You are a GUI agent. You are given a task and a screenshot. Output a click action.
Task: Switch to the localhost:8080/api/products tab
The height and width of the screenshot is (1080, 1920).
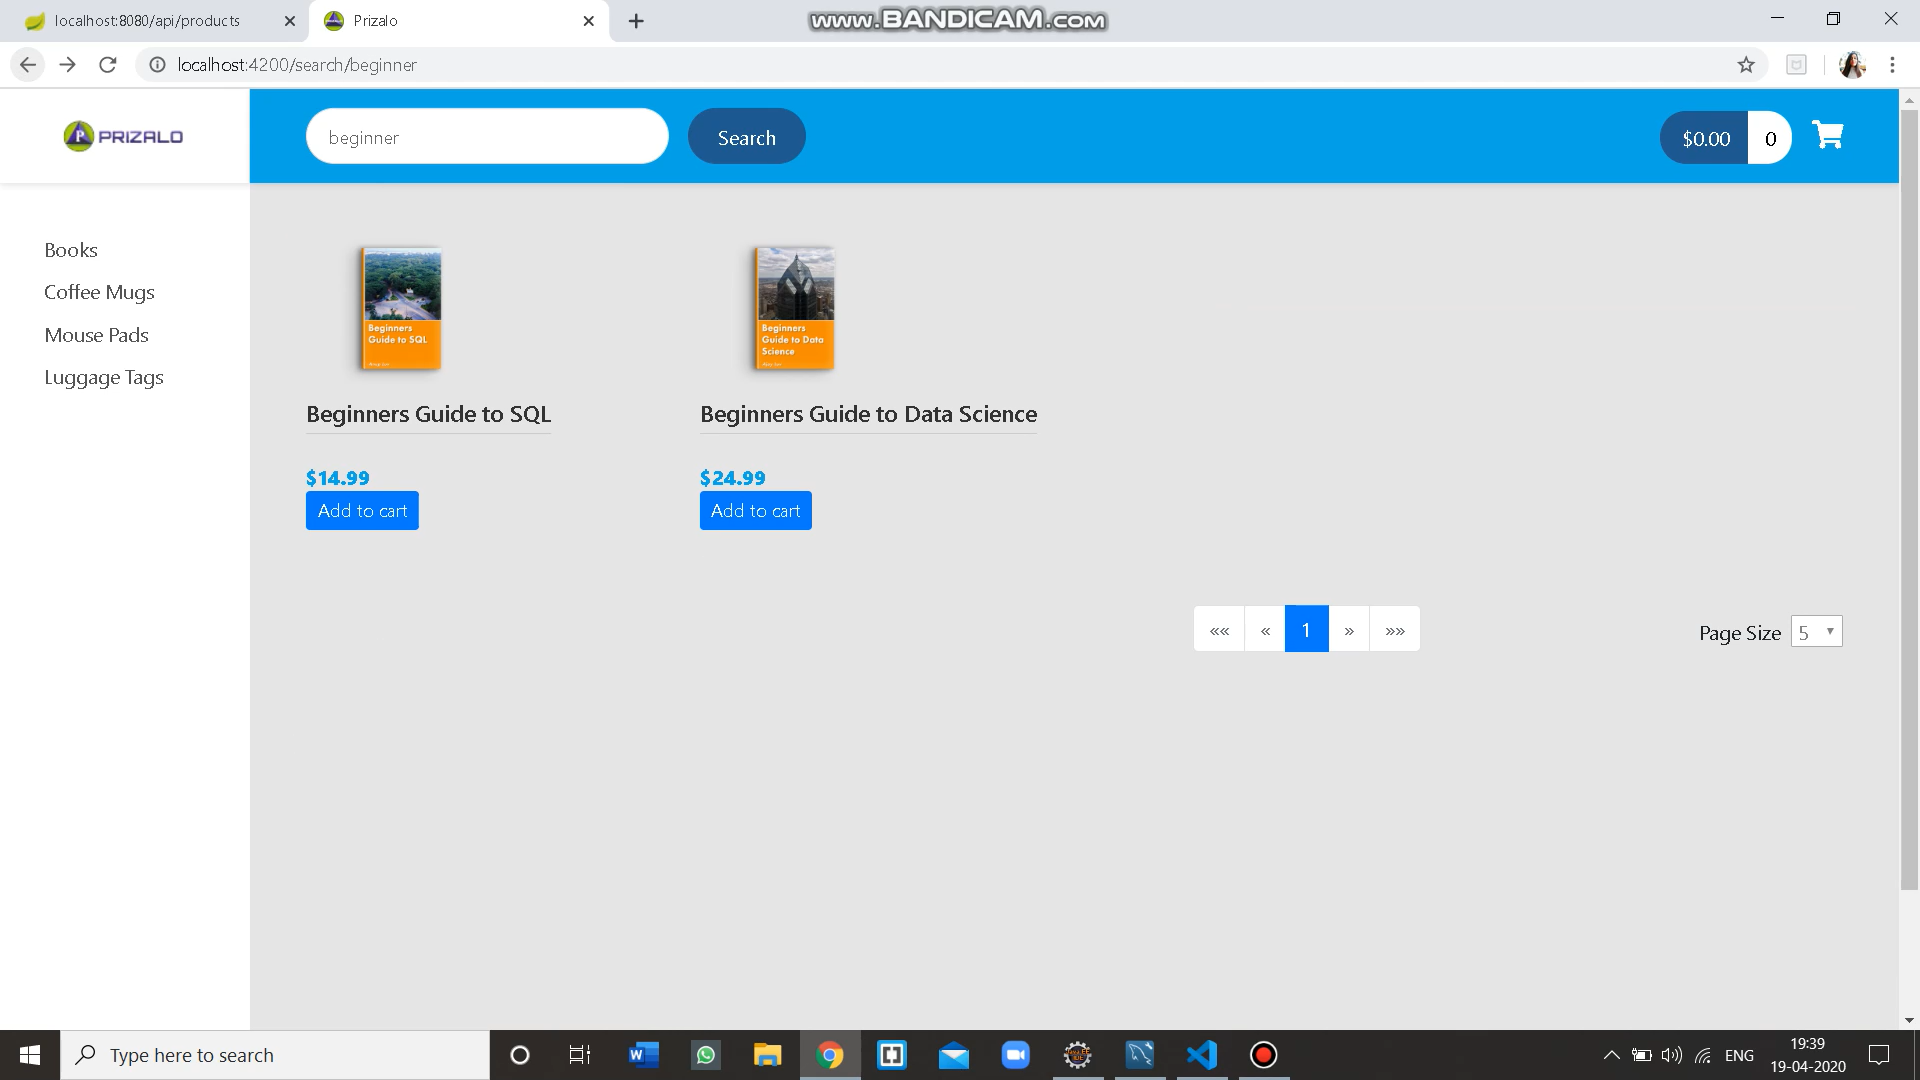pos(150,20)
